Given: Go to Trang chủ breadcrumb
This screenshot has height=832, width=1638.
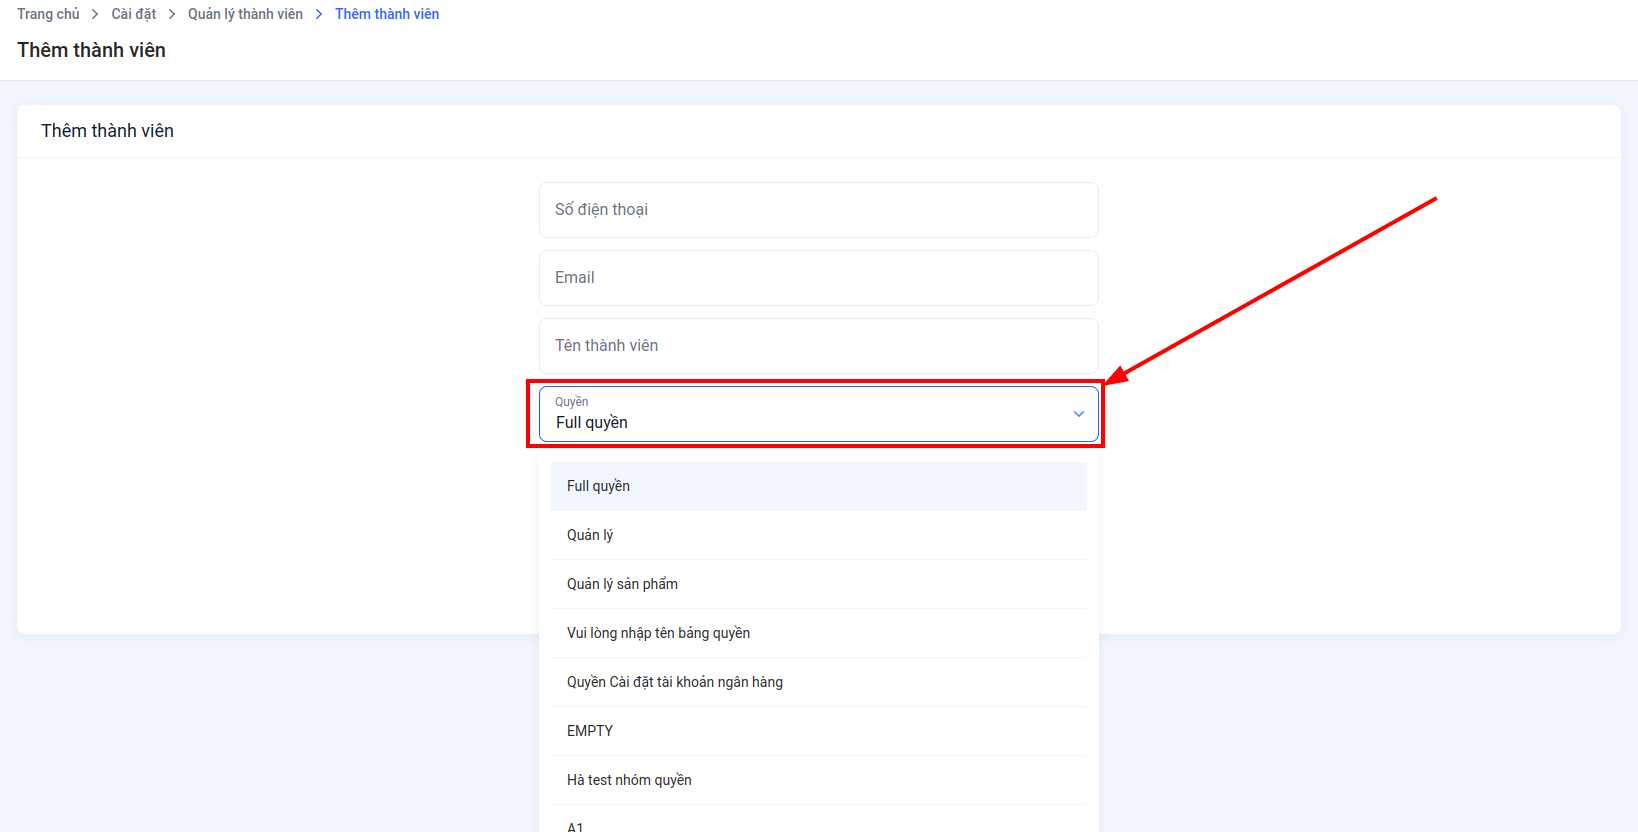Looking at the screenshot, I should pos(48,14).
